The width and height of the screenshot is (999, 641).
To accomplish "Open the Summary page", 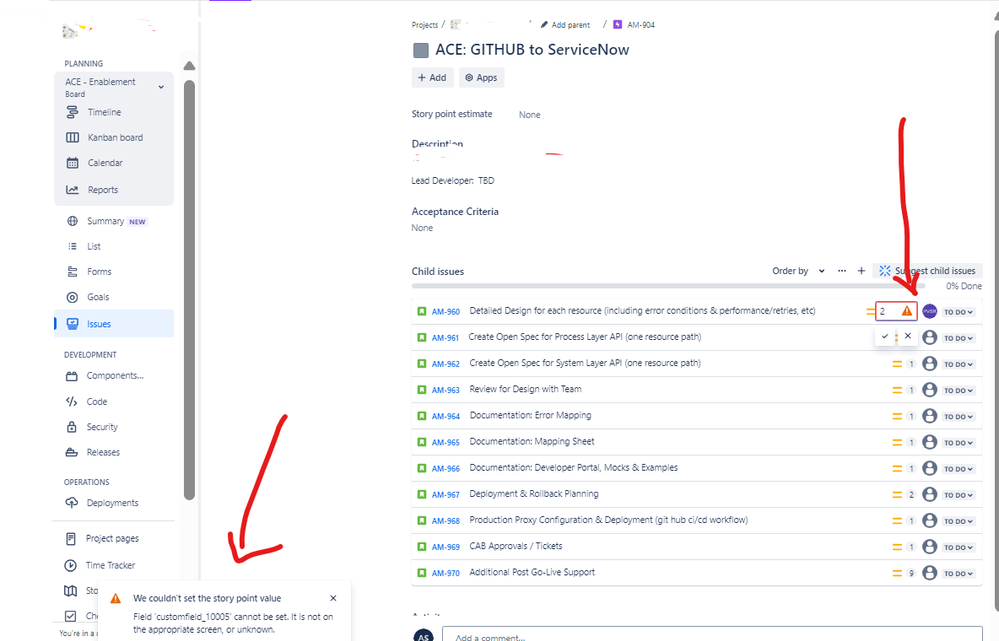I will [x=106, y=221].
